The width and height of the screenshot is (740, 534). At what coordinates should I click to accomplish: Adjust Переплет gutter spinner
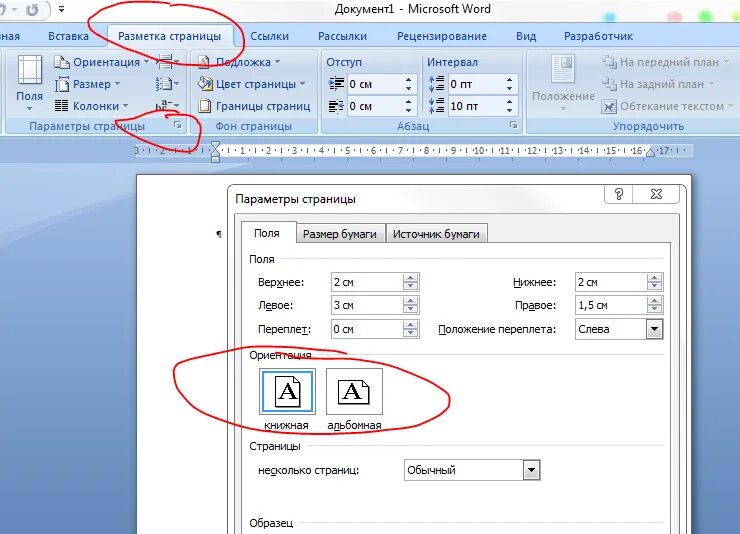(x=411, y=329)
